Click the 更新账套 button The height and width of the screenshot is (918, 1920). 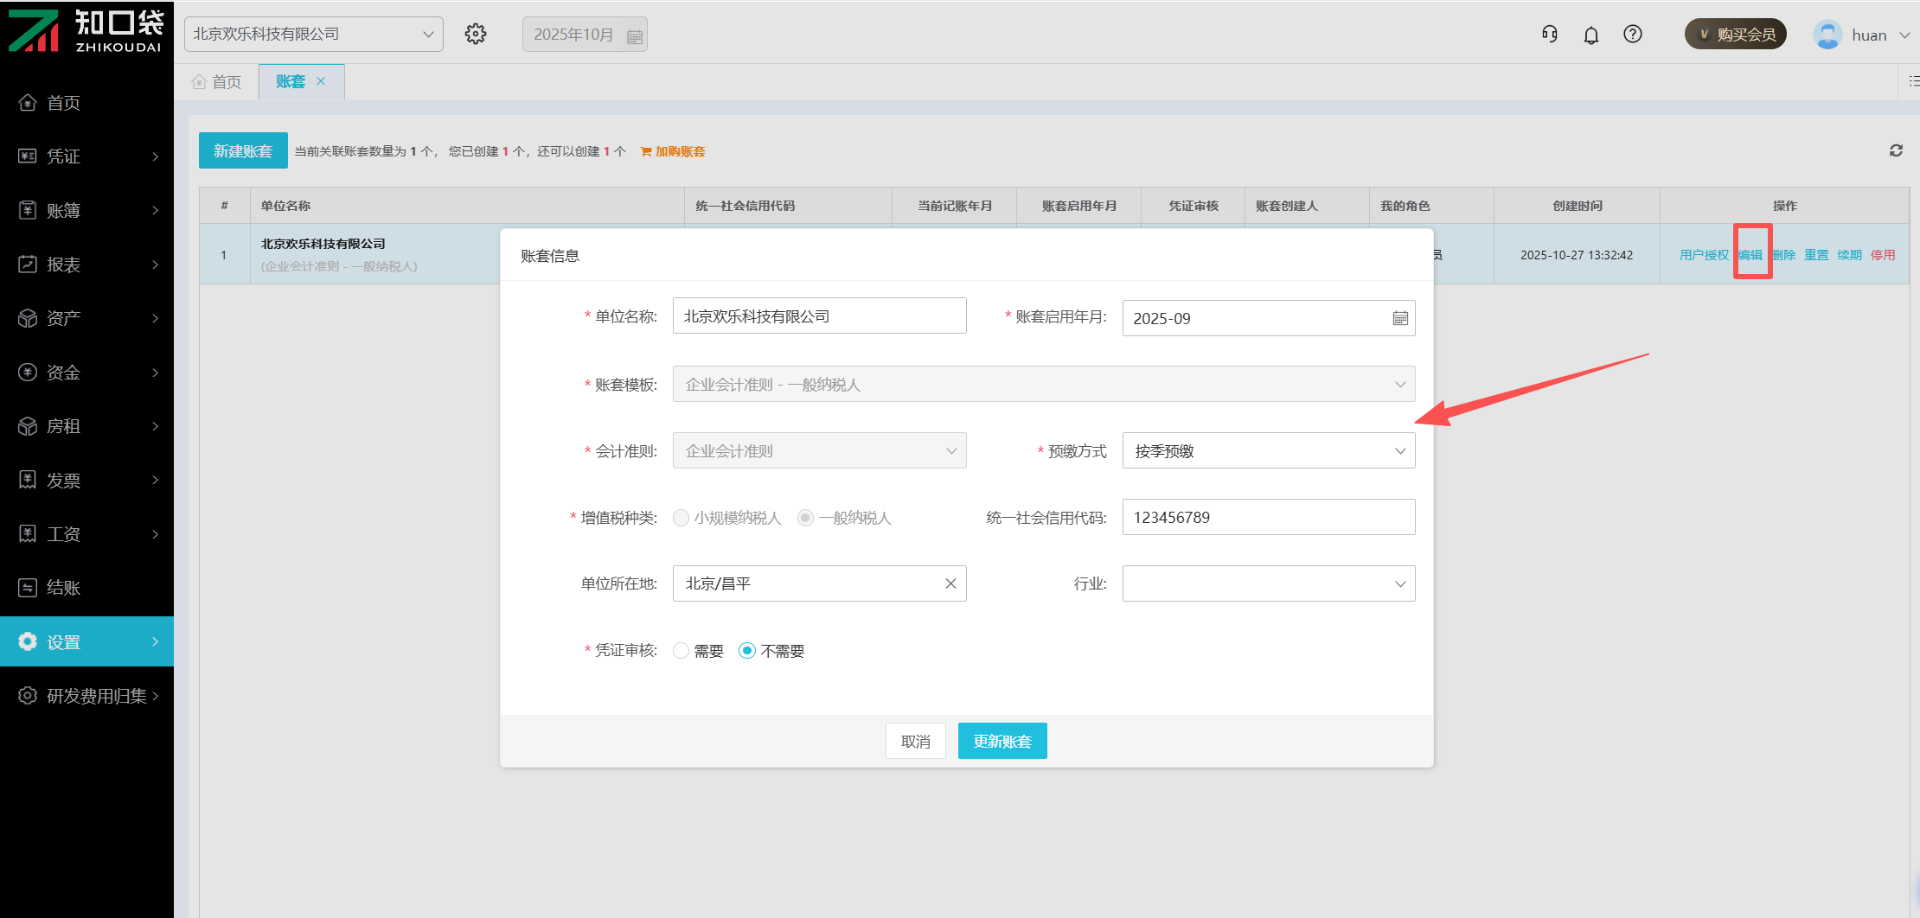tap(1002, 741)
